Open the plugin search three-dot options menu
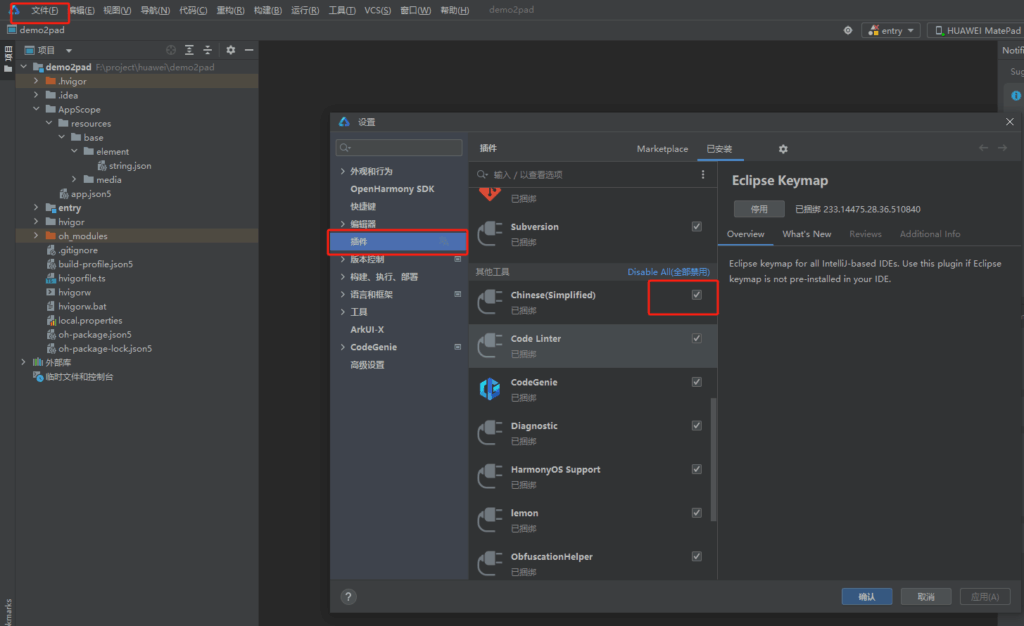This screenshot has width=1024, height=626. point(703,174)
